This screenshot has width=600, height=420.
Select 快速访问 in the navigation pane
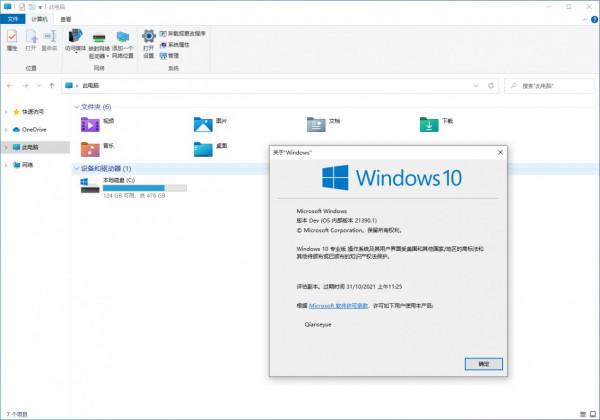[33, 112]
